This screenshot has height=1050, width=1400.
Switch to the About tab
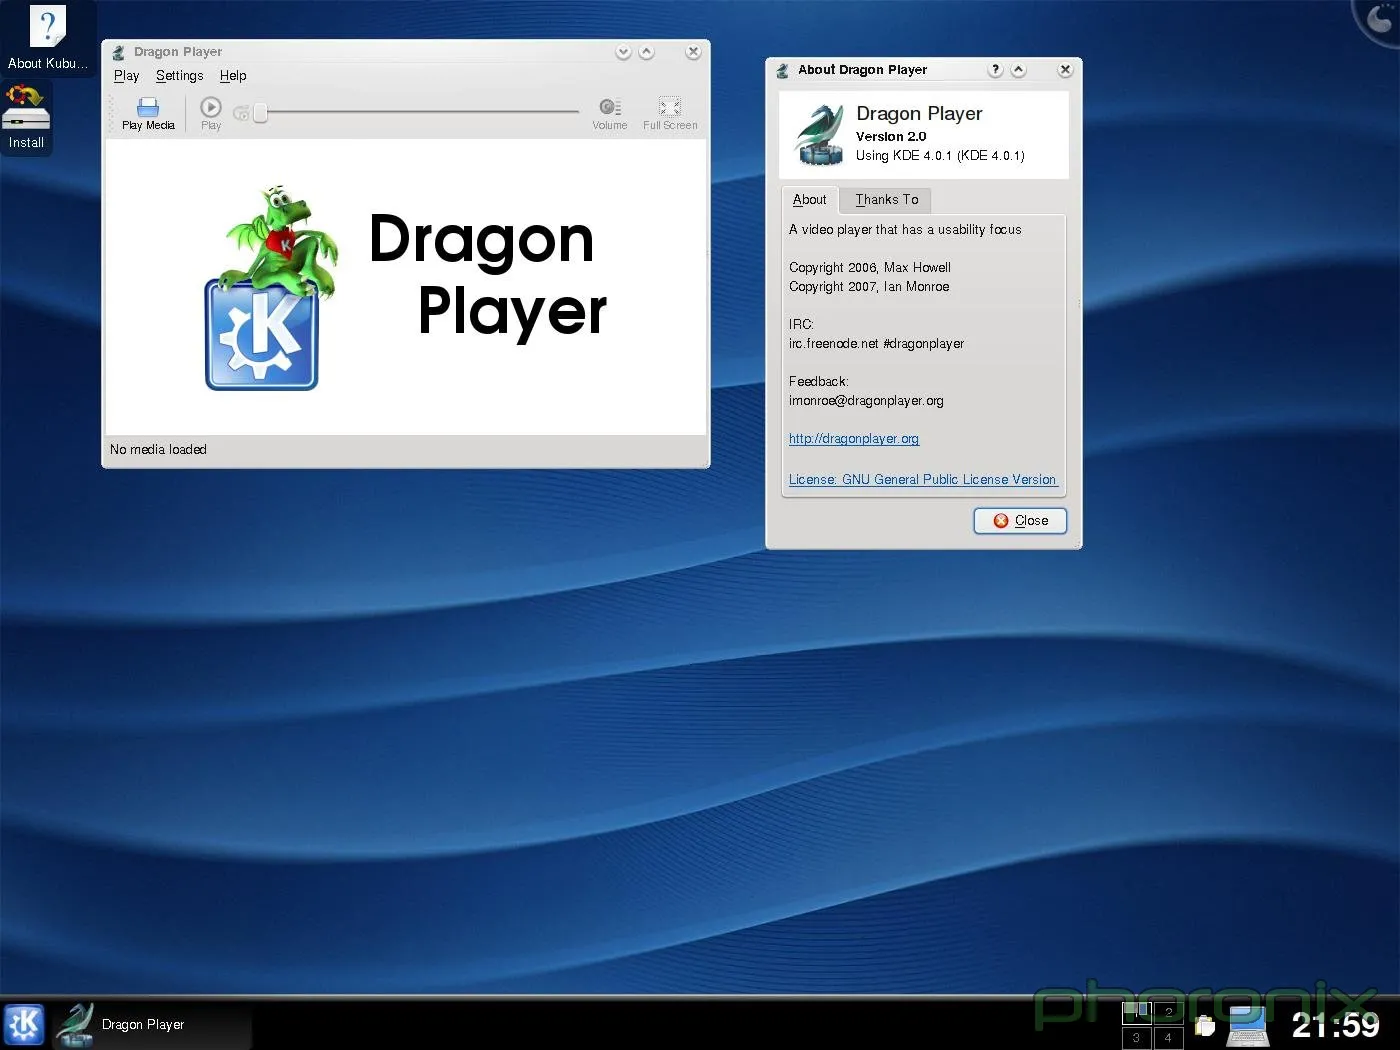810,200
